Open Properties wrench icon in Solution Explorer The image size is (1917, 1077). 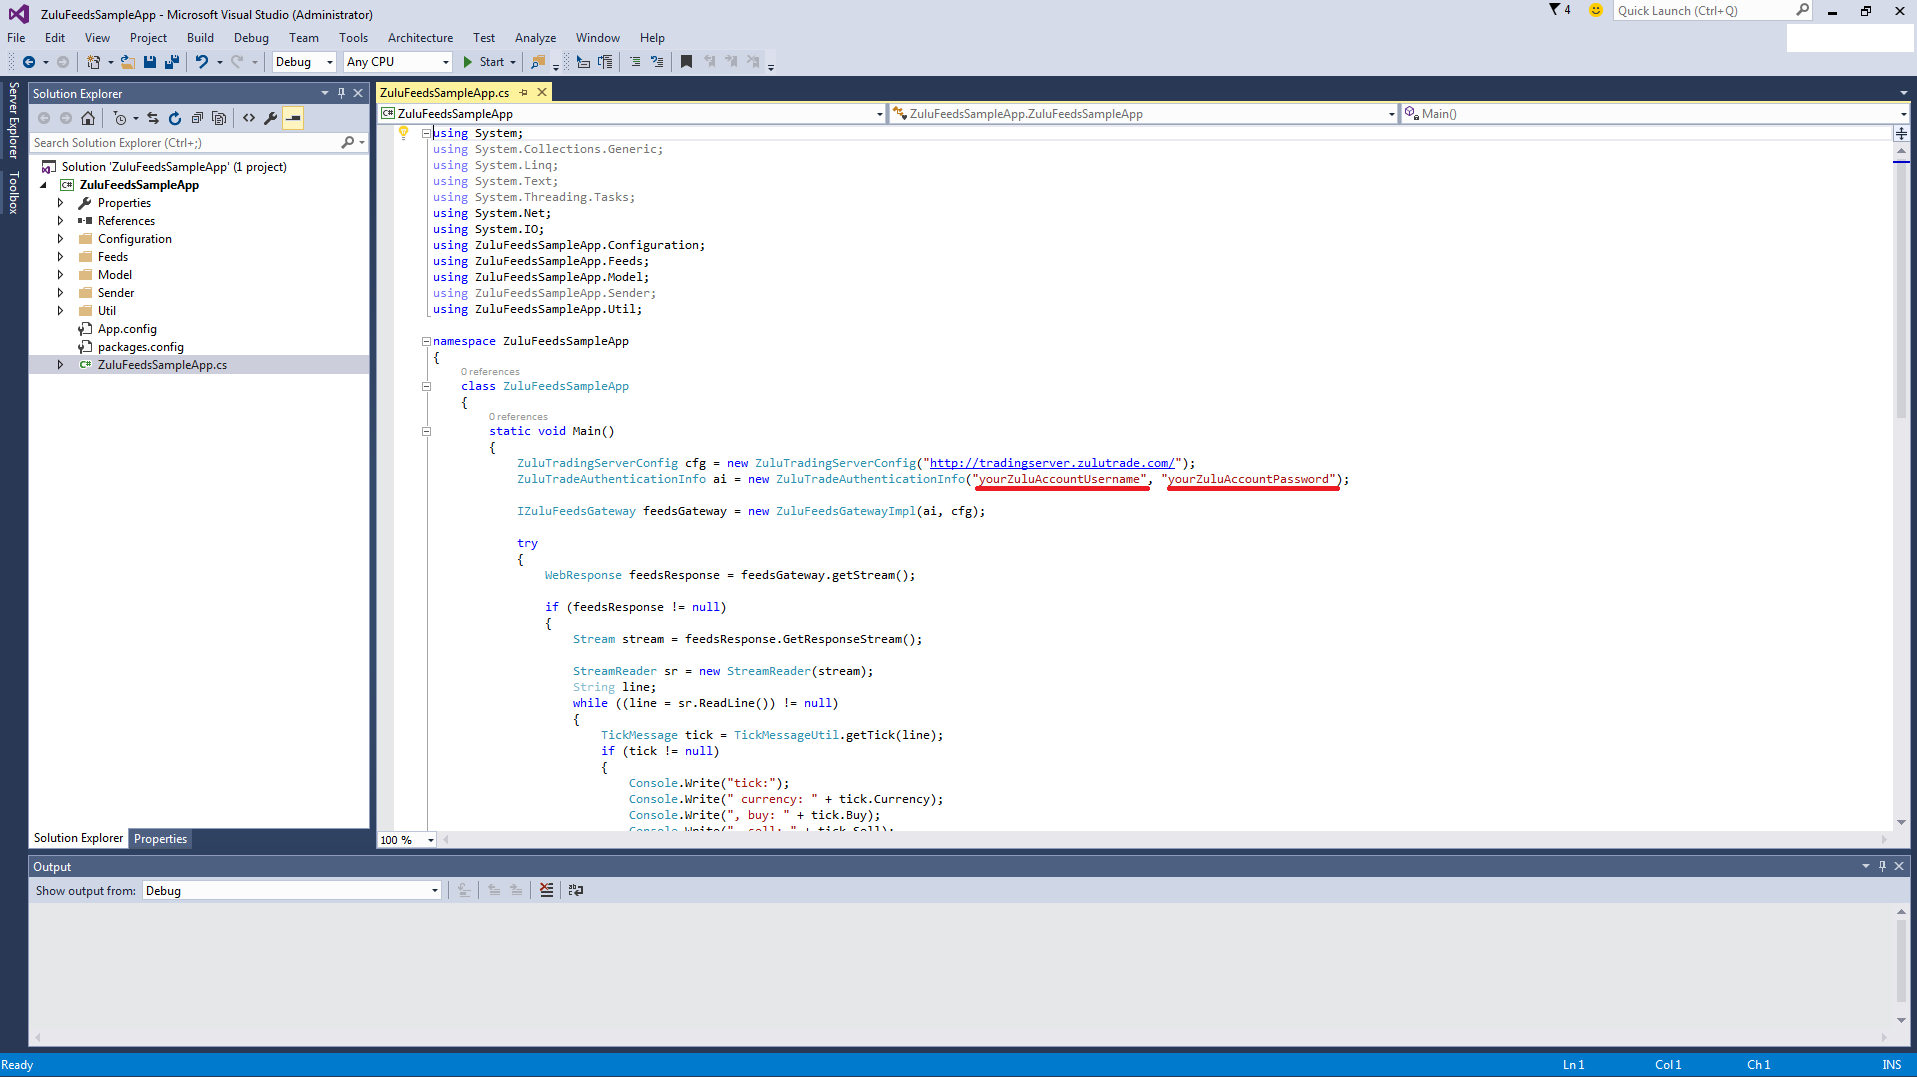pyautogui.click(x=270, y=118)
